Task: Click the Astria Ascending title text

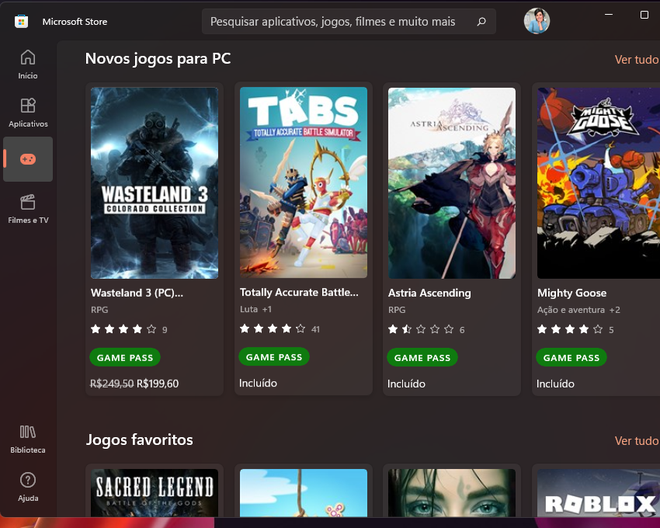Action: (x=429, y=293)
